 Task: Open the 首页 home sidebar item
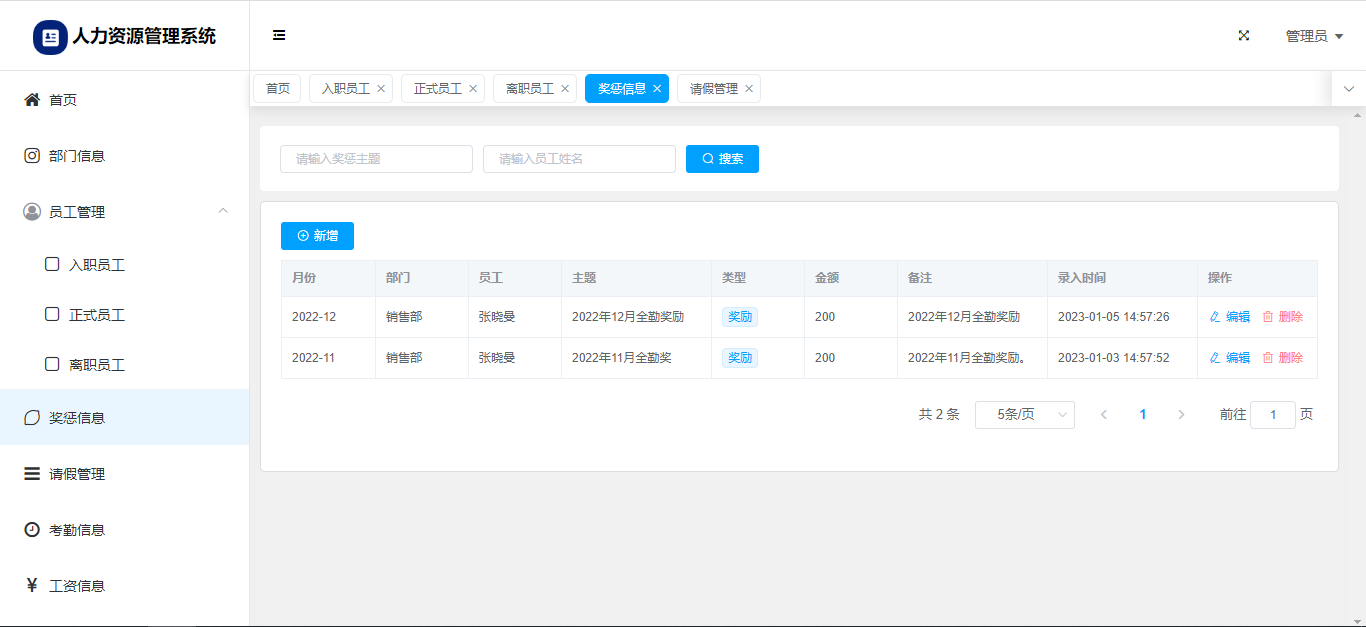point(63,100)
